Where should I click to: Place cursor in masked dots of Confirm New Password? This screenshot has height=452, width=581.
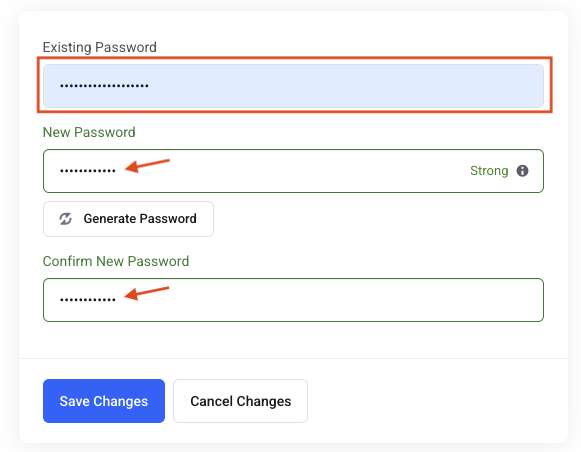88,300
